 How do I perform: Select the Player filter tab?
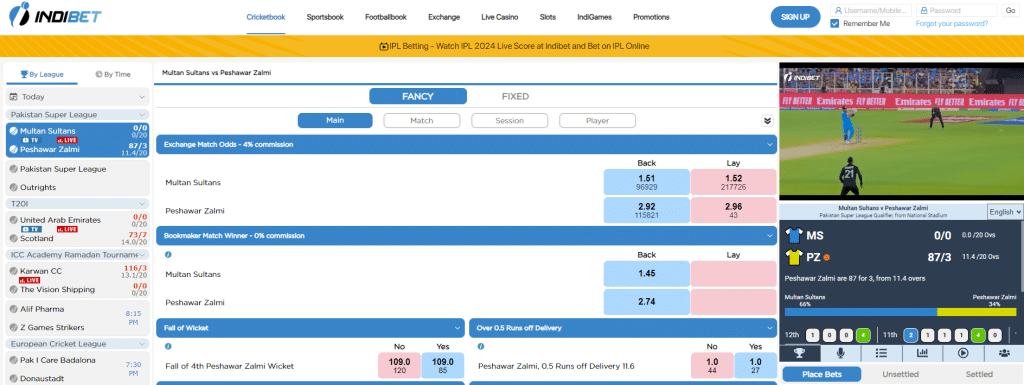[x=598, y=121]
